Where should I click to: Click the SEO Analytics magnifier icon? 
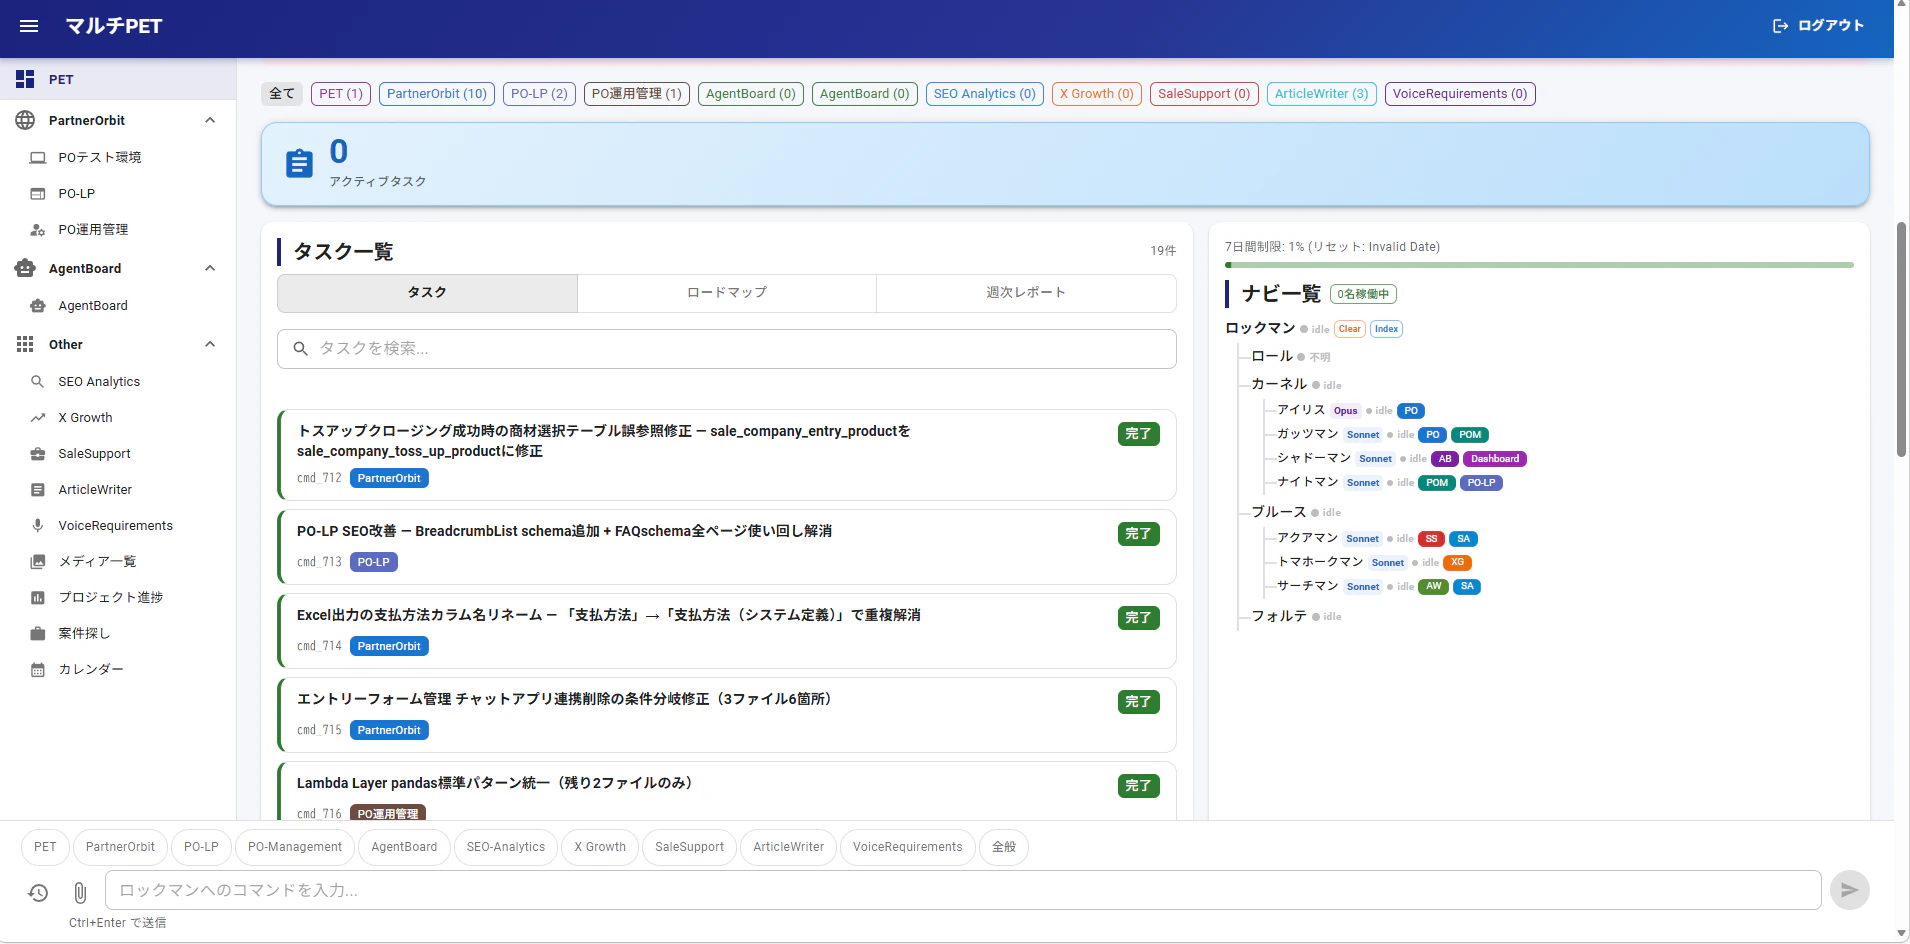37,381
